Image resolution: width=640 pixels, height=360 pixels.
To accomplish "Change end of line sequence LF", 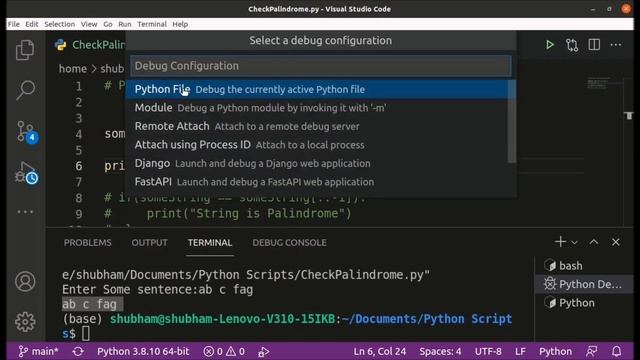I will [x=520, y=351].
